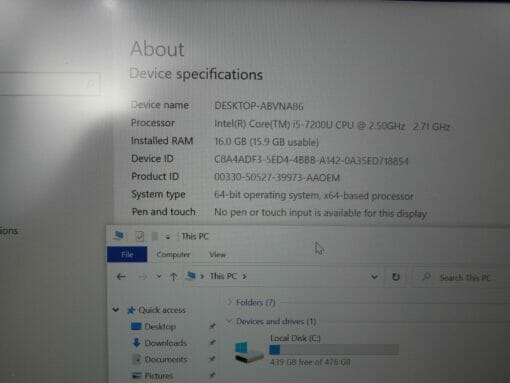Select the Local Disk (C:) drive icon
The width and height of the screenshot is (510, 383).
[248, 352]
